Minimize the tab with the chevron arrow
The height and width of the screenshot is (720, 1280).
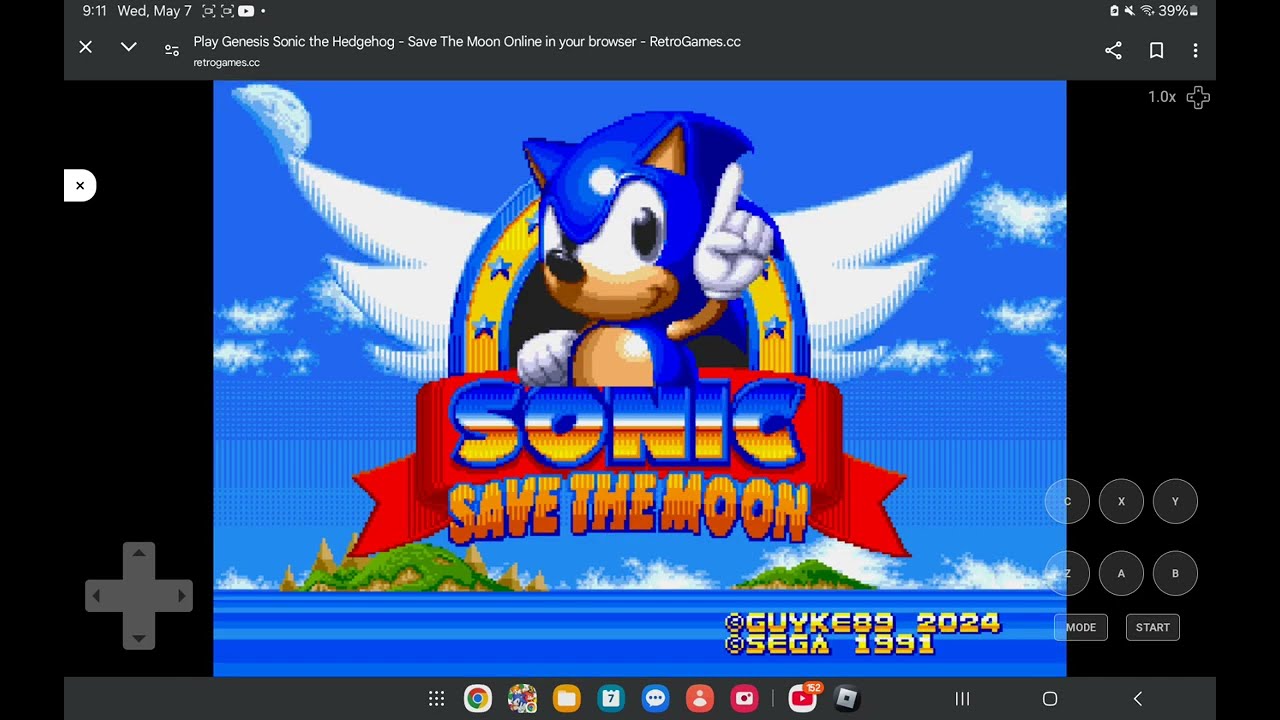coord(129,47)
